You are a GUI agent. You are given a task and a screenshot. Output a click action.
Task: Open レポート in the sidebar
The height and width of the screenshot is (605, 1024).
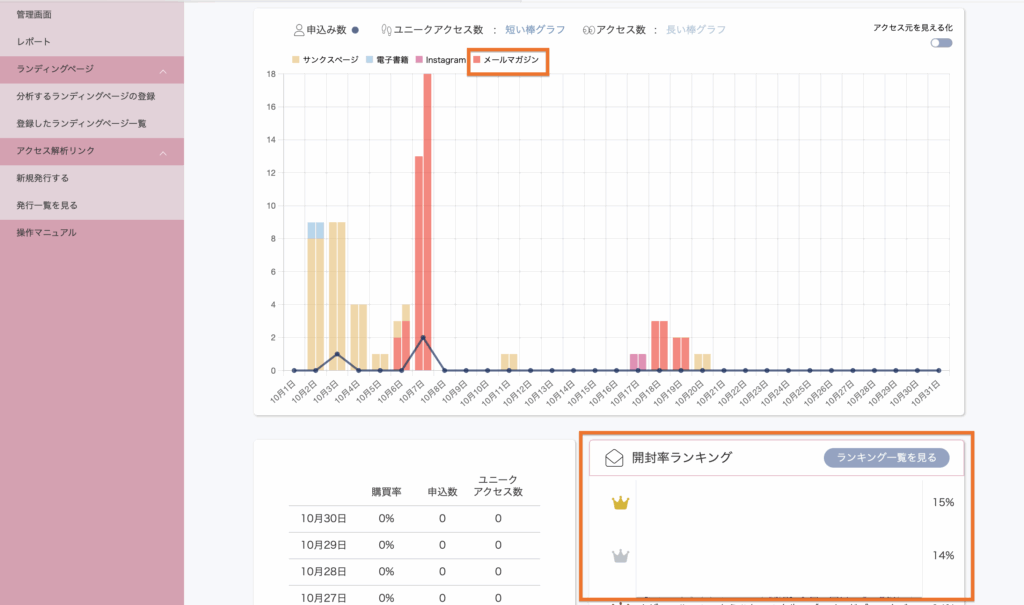[33, 42]
